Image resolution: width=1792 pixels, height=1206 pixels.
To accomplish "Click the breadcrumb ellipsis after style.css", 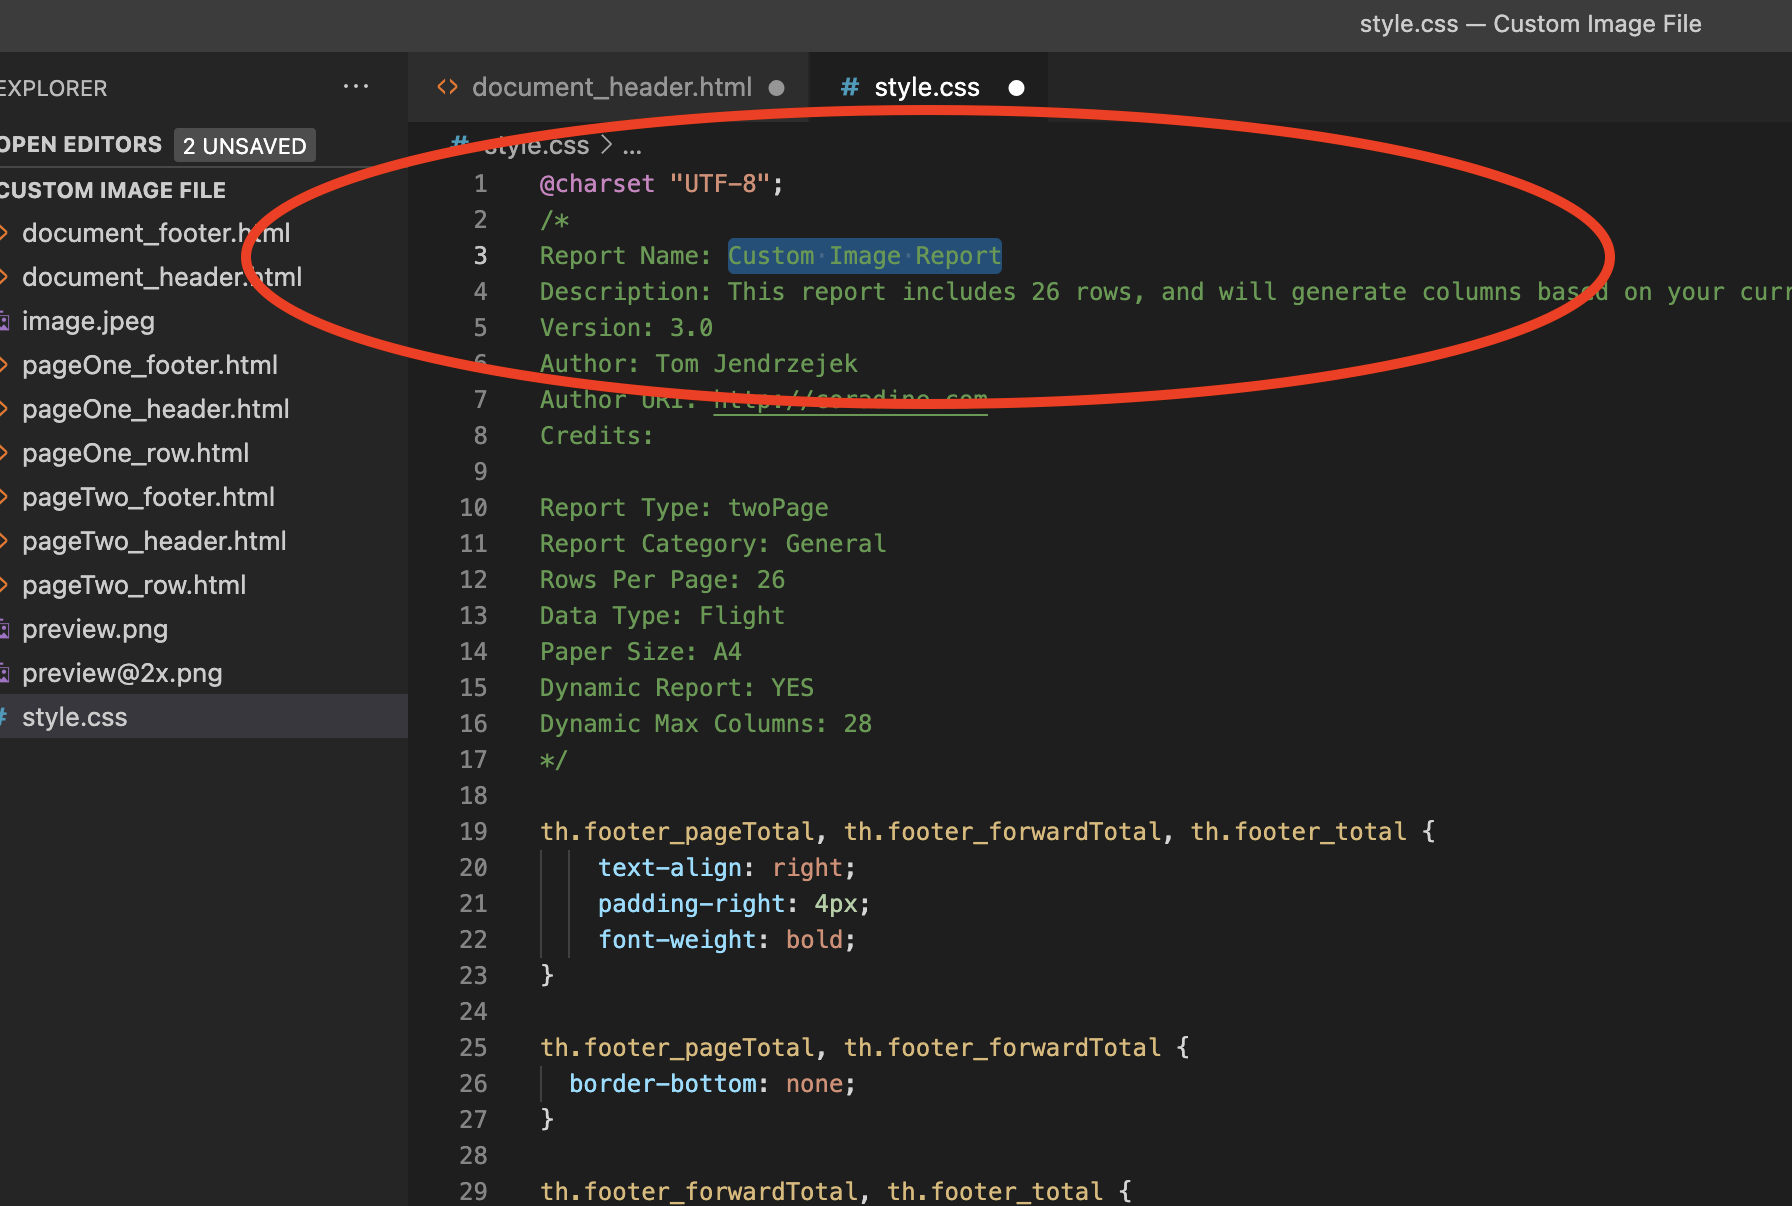I will click(632, 147).
